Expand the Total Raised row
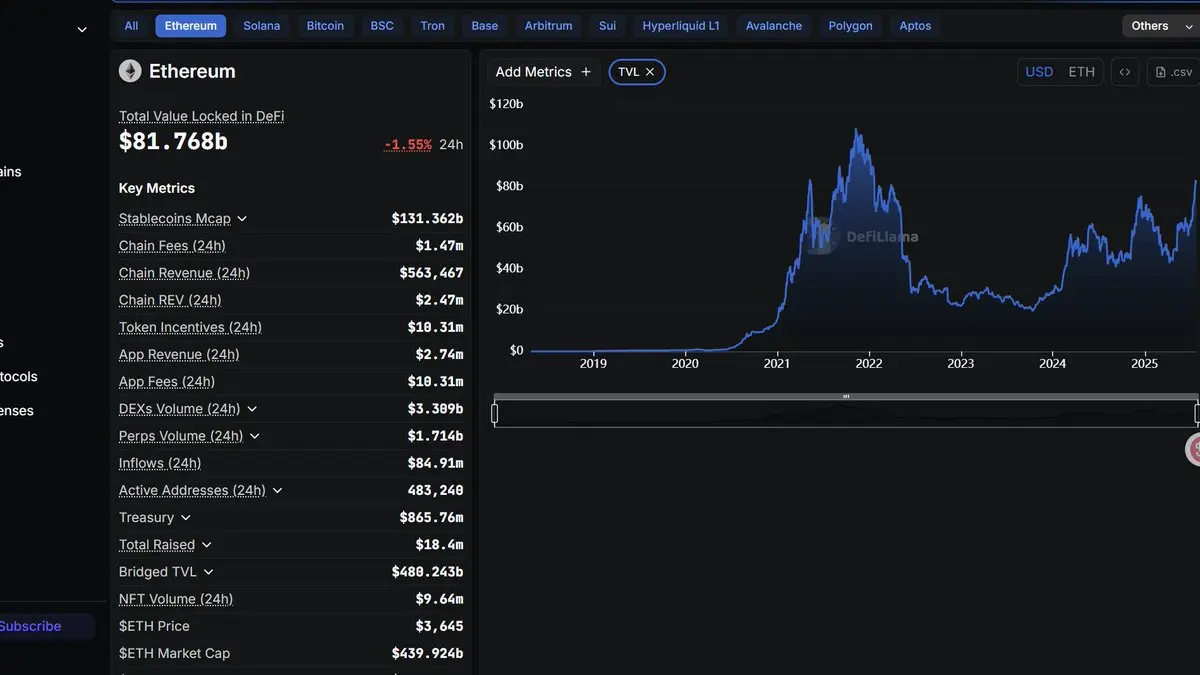The image size is (1200, 675). [x=206, y=545]
